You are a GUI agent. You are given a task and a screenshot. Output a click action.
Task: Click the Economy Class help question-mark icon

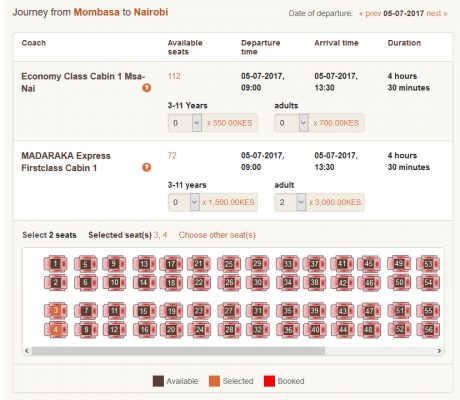(x=147, y=88)
